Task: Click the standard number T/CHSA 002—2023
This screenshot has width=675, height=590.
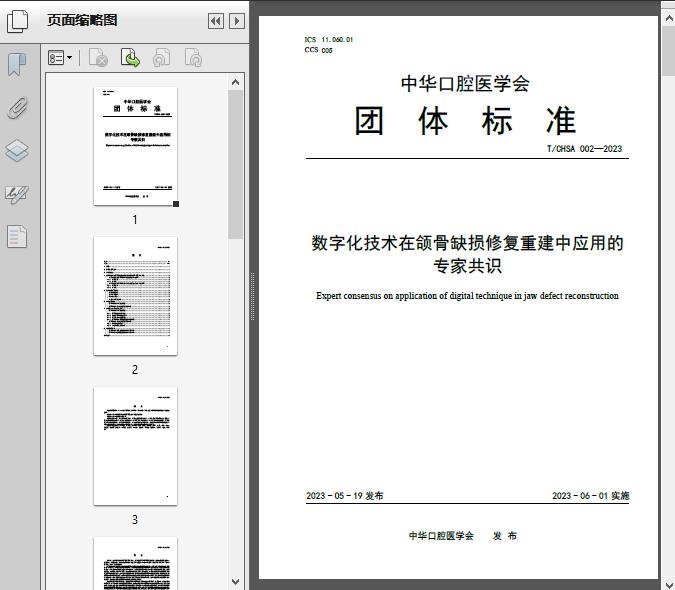Action: tap(584, 149)
